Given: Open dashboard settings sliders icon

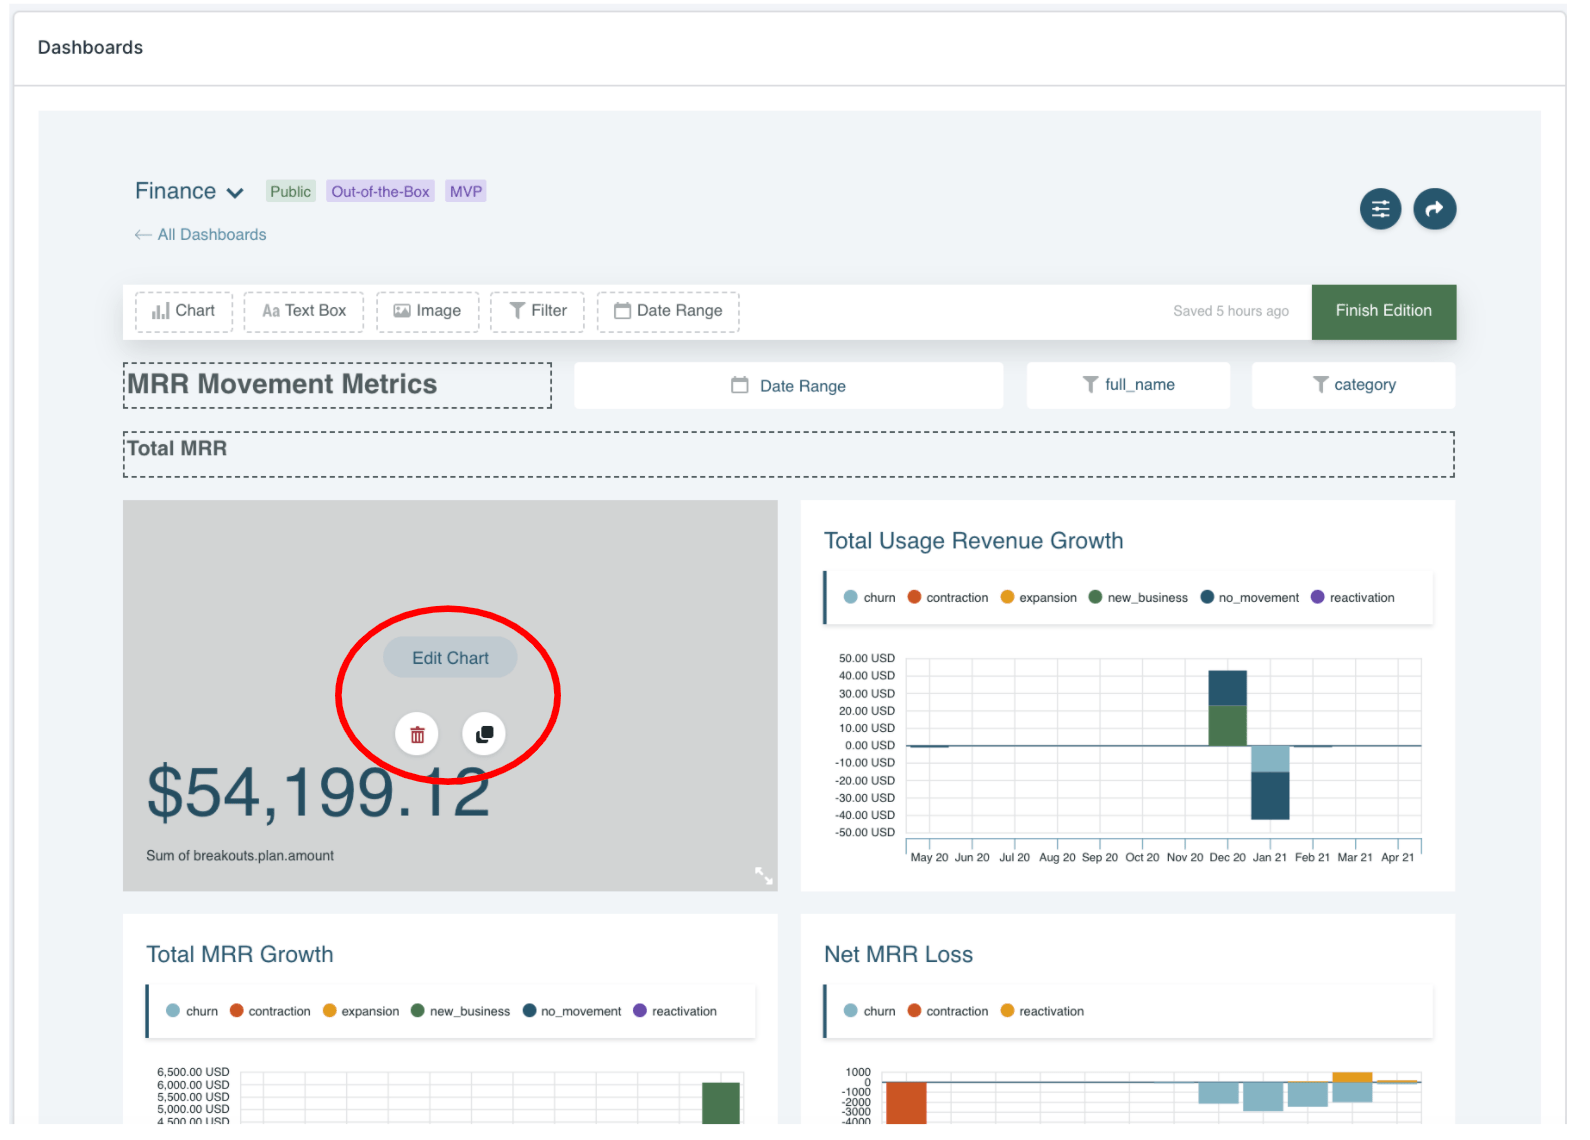Looking at the screenshot, I should [x=1380, y=209].
